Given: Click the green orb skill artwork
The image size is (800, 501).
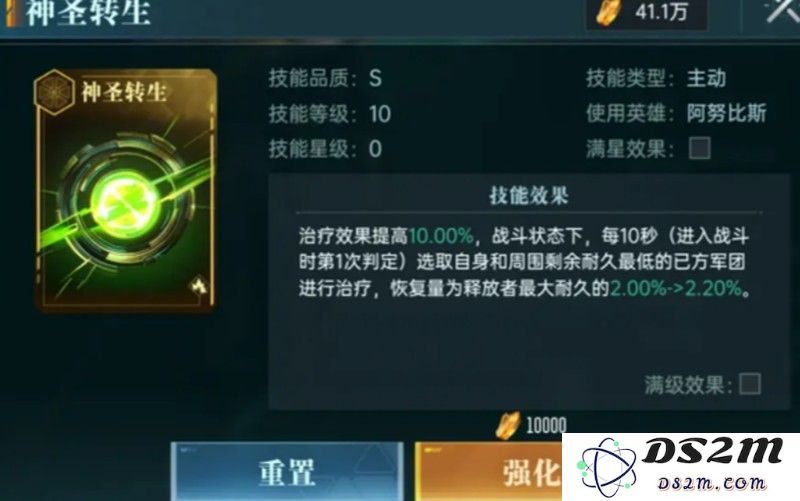Looking at the screenshot, I should pyautogui.click(x=125, y=201).
